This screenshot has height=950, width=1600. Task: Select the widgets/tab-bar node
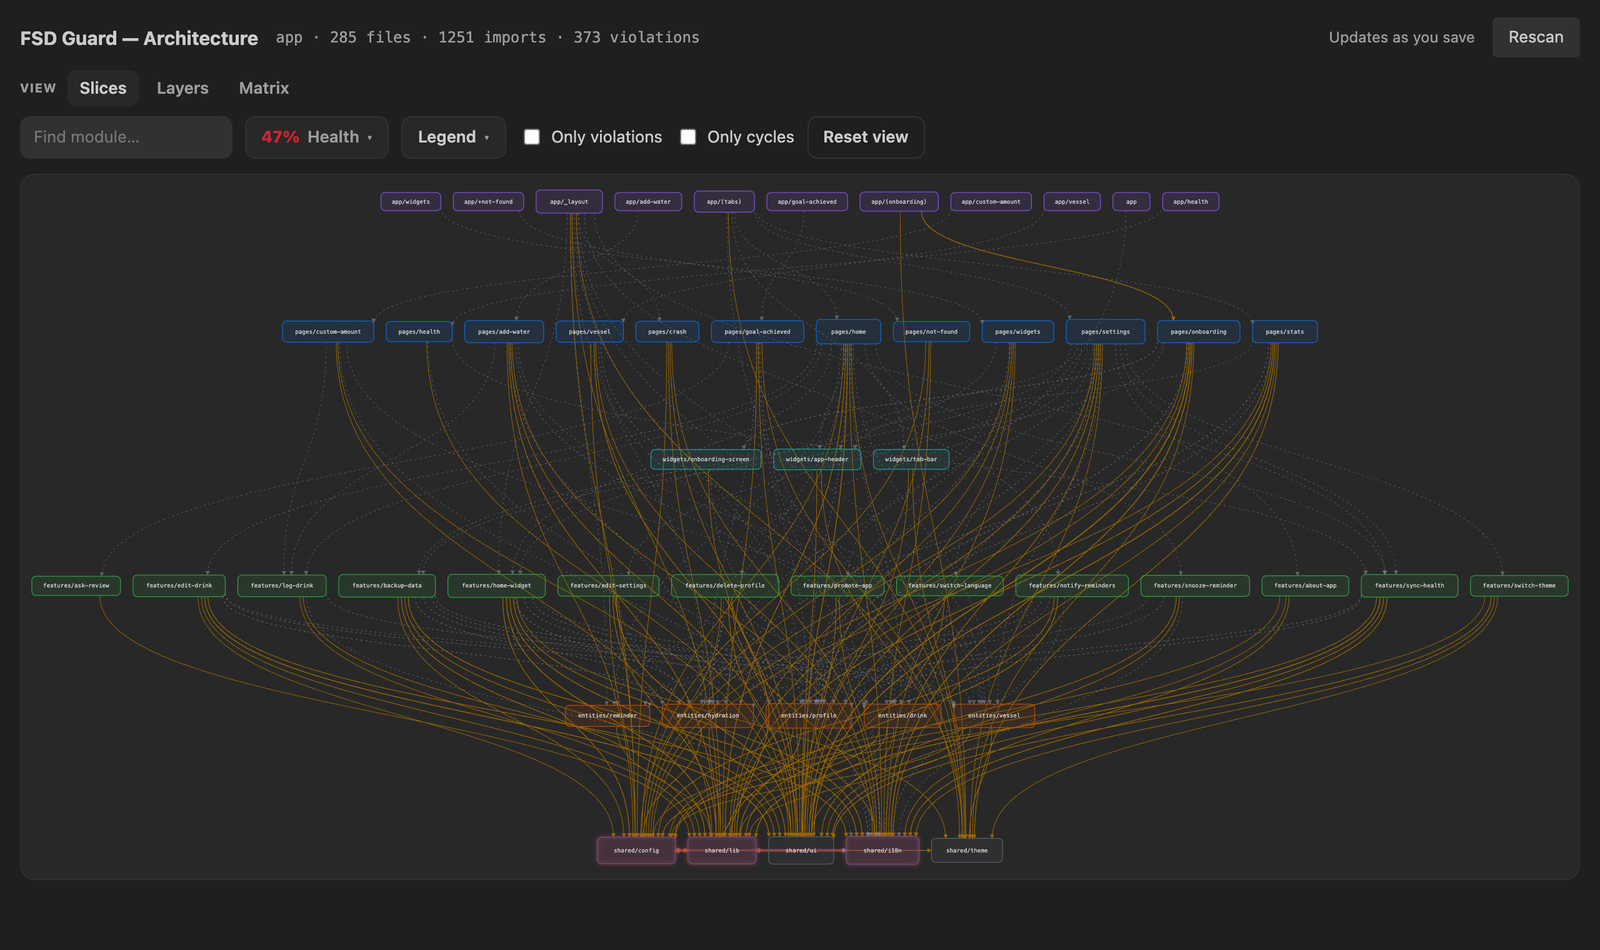click(x=911, y=460)
